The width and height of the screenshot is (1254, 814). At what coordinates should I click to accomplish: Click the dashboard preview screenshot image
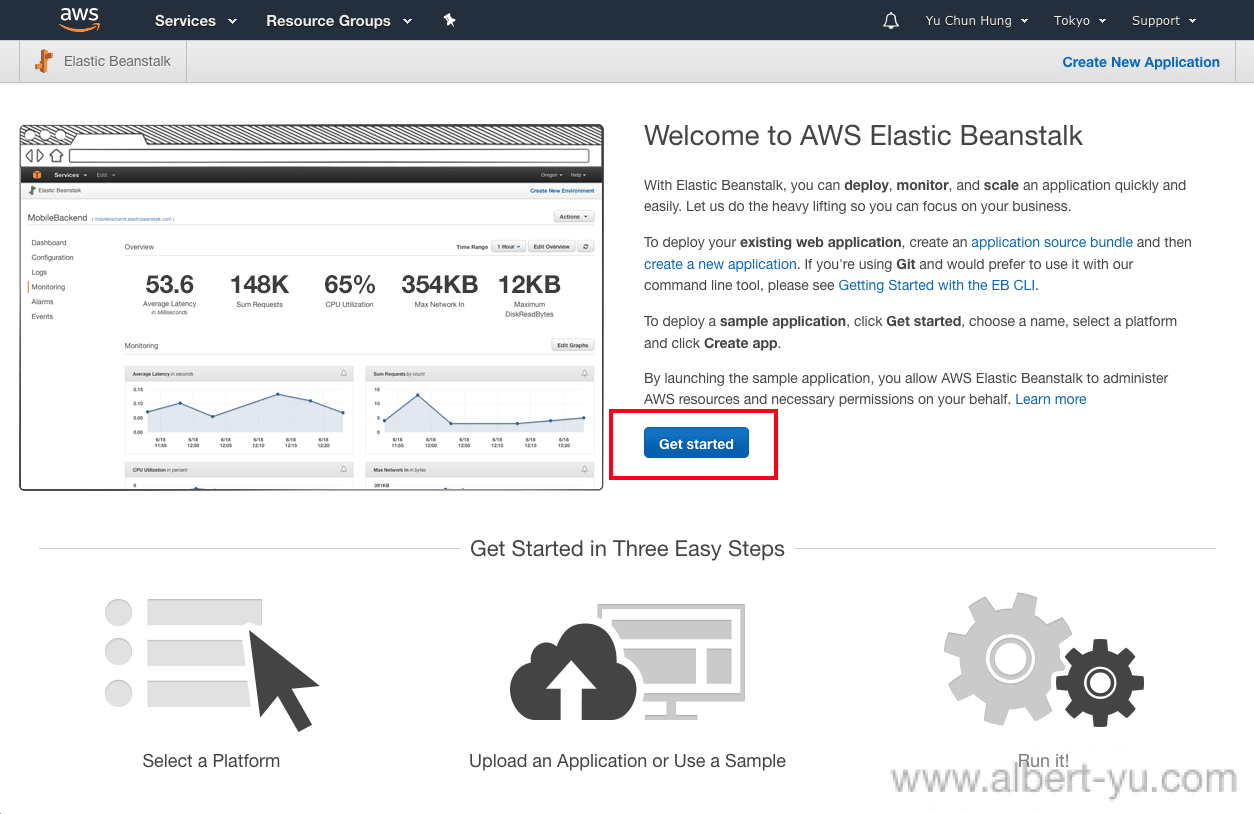pyautogui.click(x=311, y=307)
